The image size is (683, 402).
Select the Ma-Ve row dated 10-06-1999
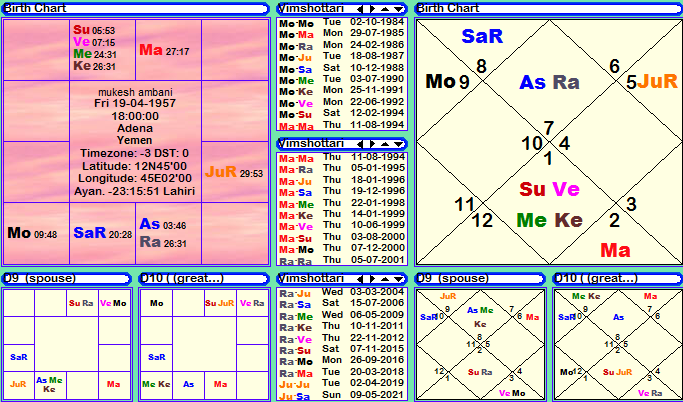342,226
